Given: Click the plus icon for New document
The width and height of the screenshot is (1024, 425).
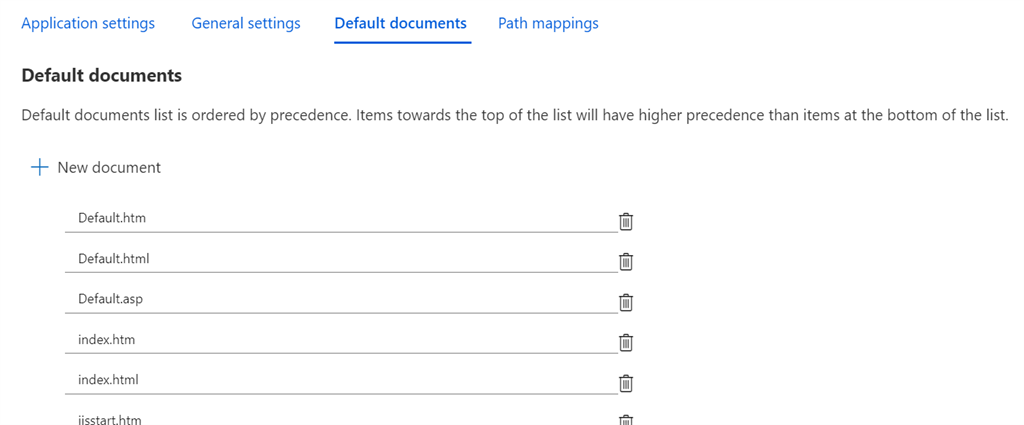Looking at the screenshot, I should click(x=40, y=168).
